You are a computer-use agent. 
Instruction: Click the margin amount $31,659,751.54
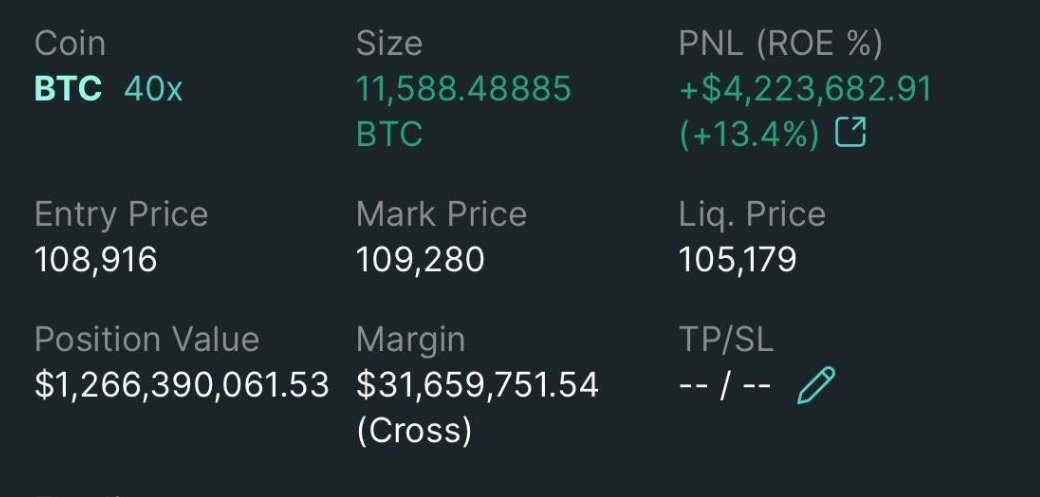(477, 385)
